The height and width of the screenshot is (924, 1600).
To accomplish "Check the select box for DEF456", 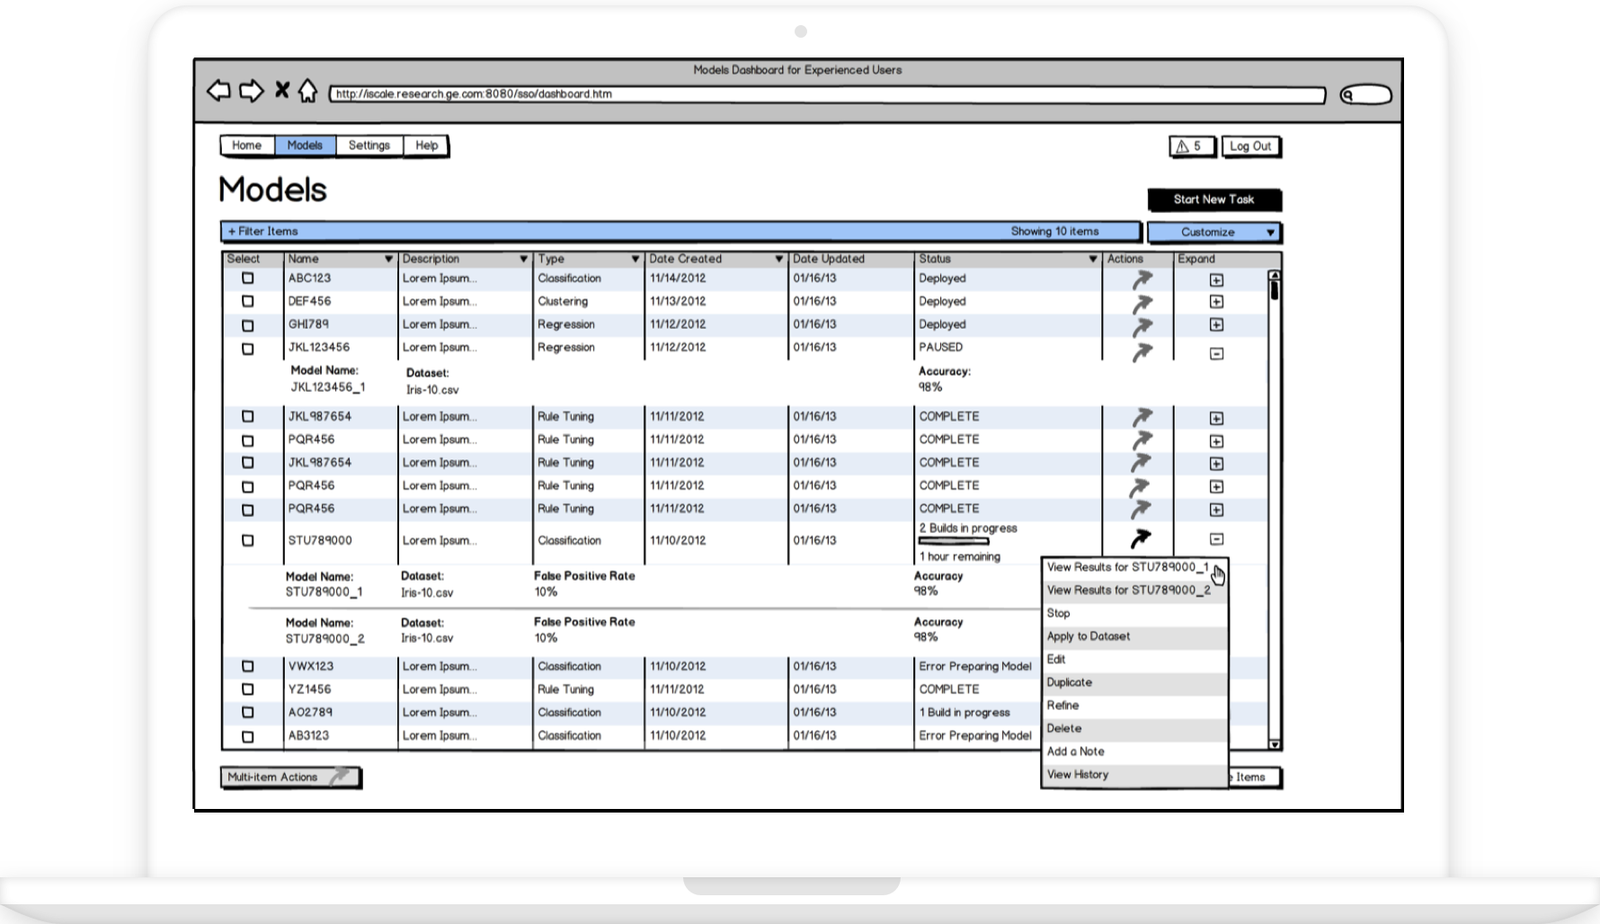I will pos(248,301).
